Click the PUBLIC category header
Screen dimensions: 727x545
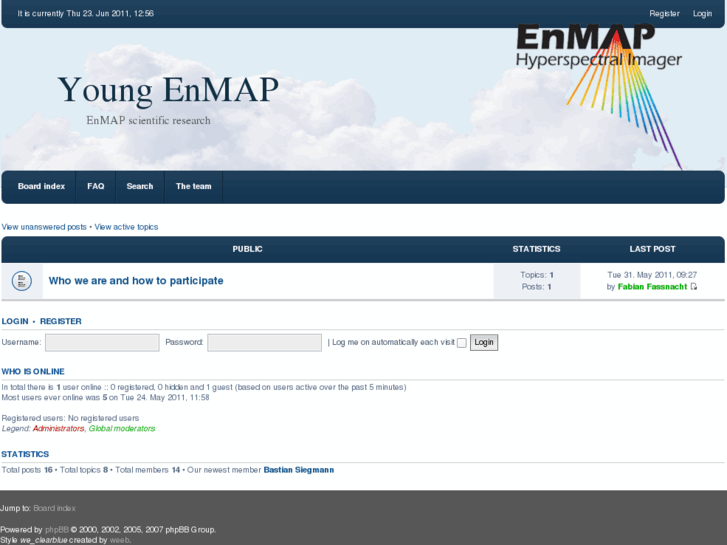click(248, 249)
